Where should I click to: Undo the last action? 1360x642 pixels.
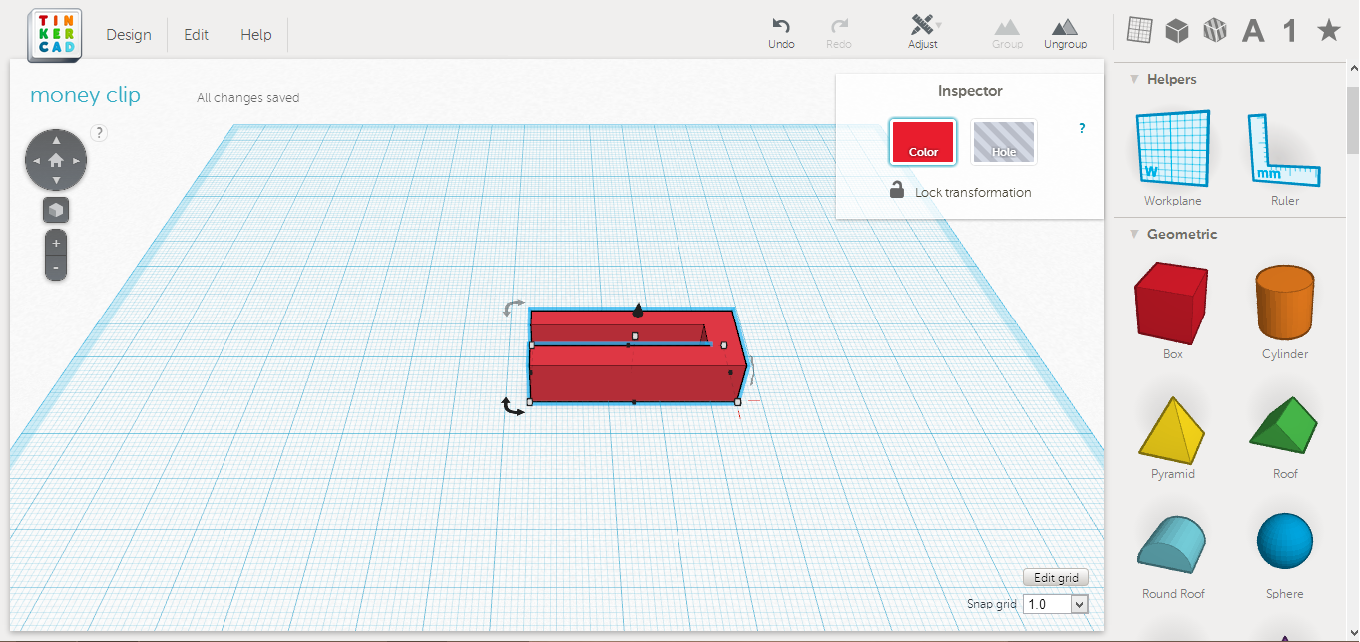click(781, 33)
